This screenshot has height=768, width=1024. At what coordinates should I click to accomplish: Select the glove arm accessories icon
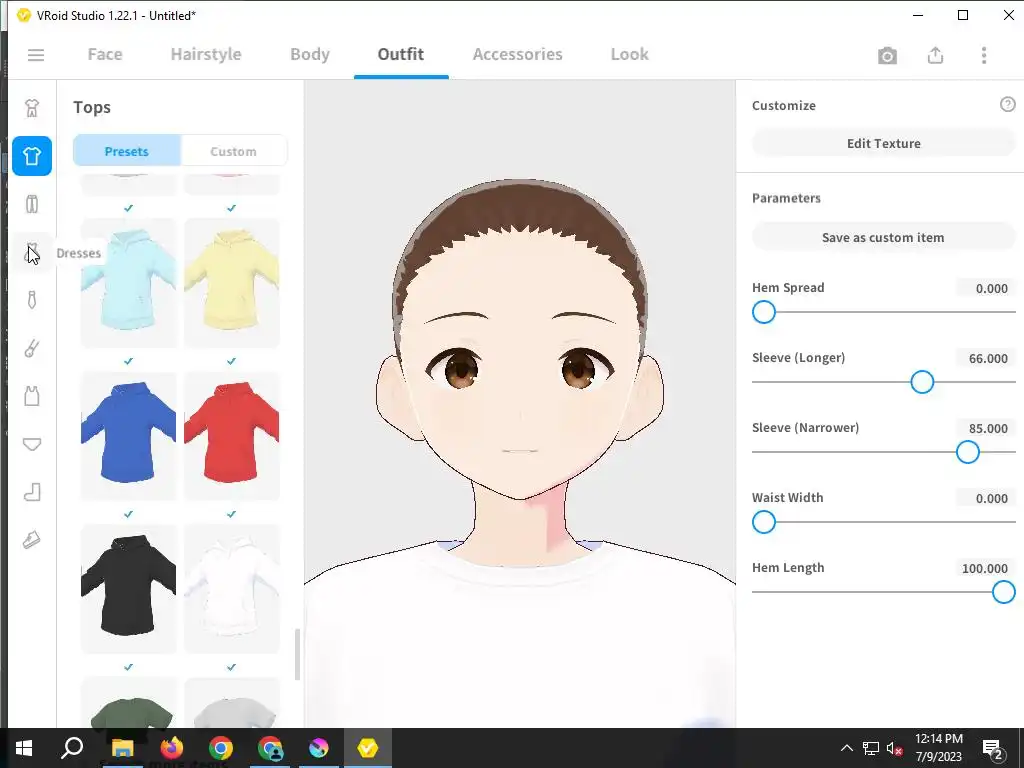32,348
